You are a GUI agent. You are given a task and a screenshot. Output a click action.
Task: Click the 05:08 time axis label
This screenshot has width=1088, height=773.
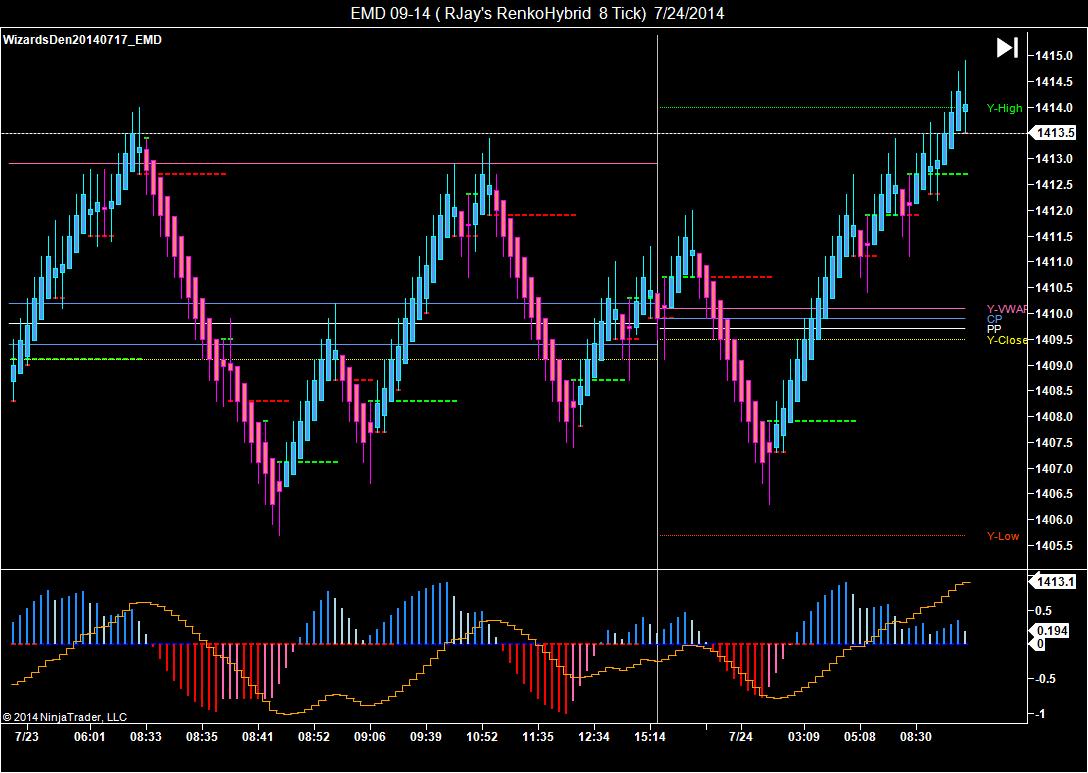[x=860, y=737]
